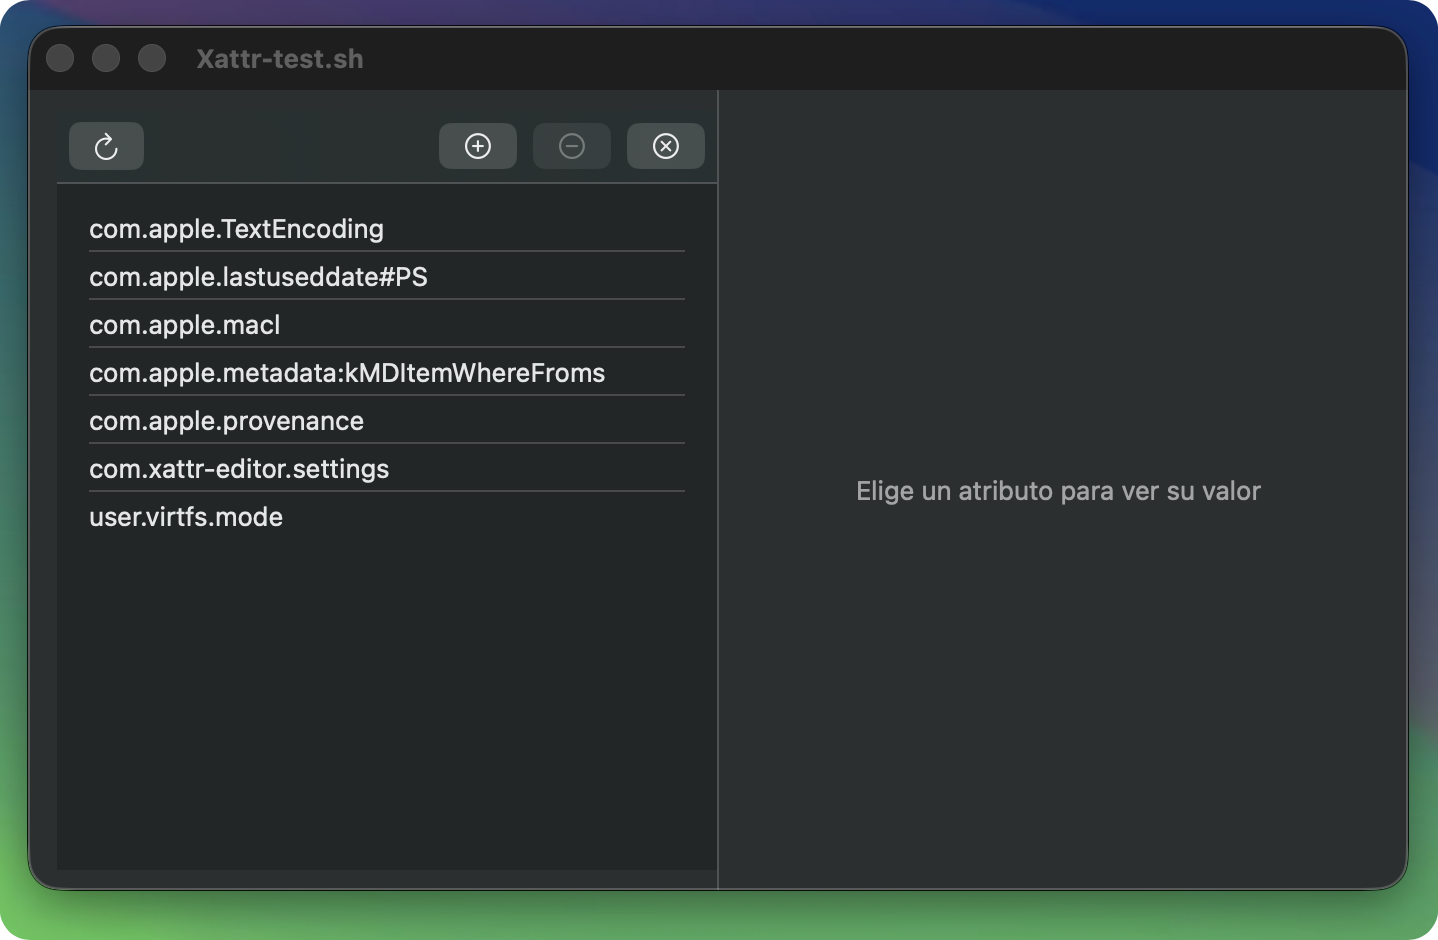Select com.apple.lastuseddate#PS in the list

[x=258, y=277]
